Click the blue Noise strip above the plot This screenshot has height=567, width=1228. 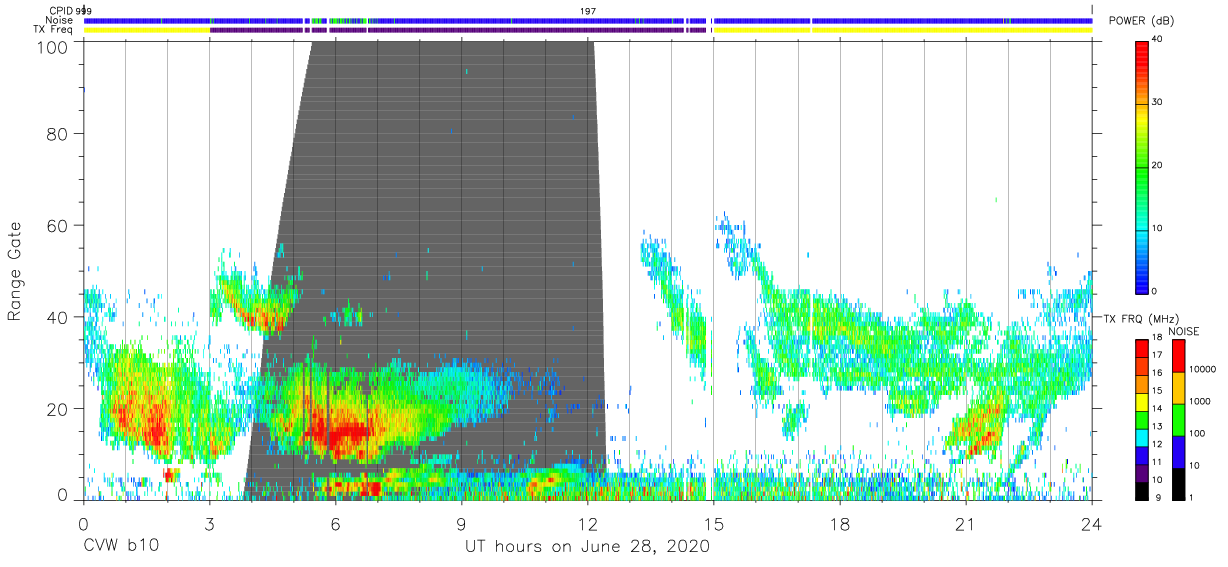click(587, 20)
